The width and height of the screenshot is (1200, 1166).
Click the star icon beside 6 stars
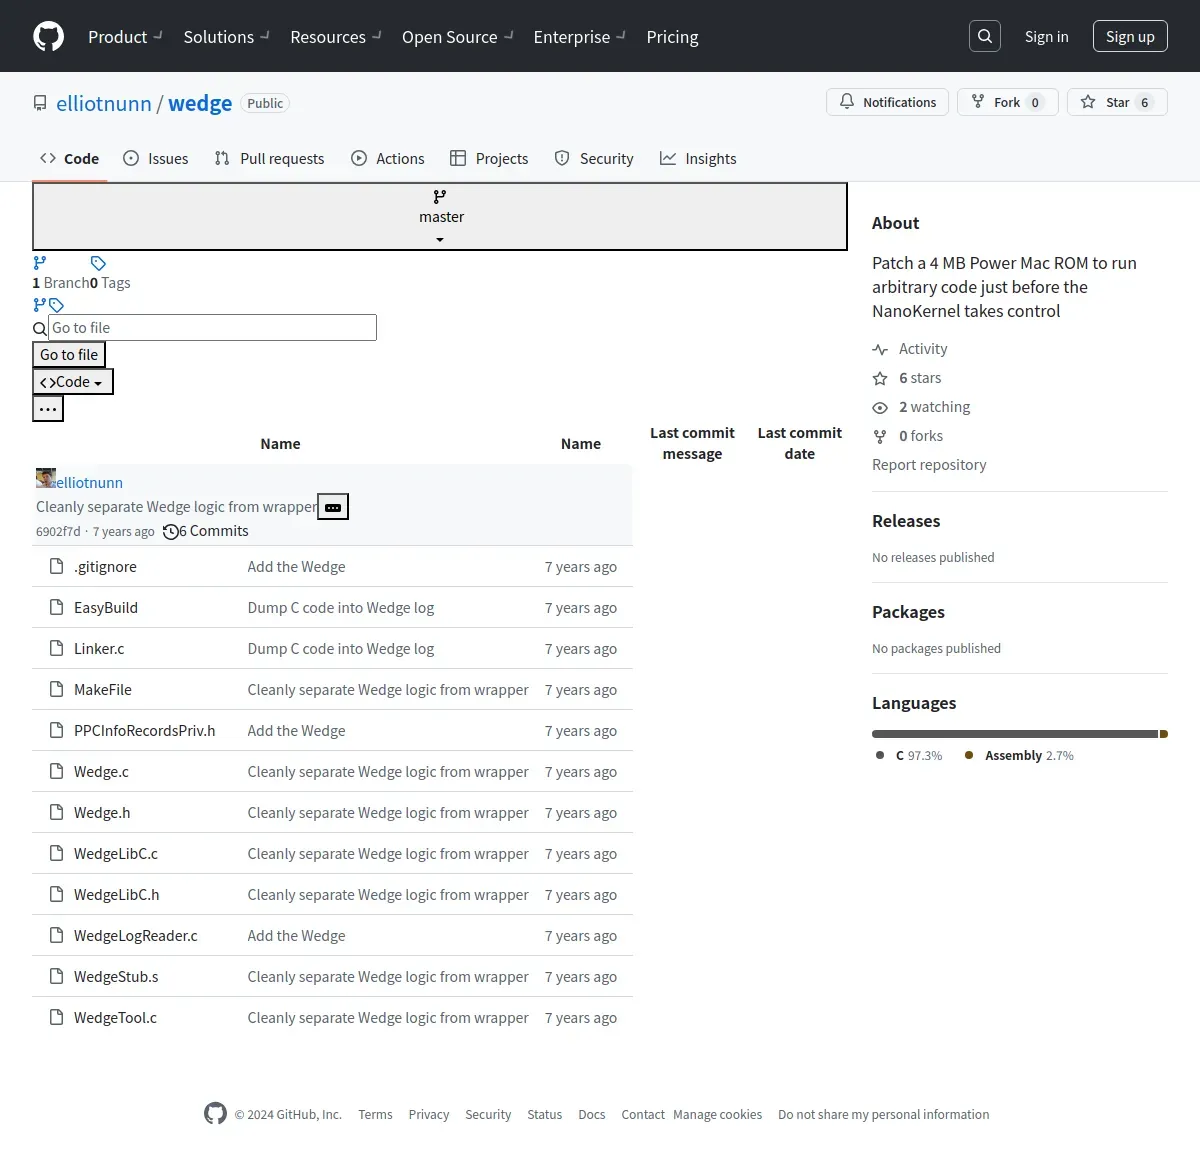[880, 378]
